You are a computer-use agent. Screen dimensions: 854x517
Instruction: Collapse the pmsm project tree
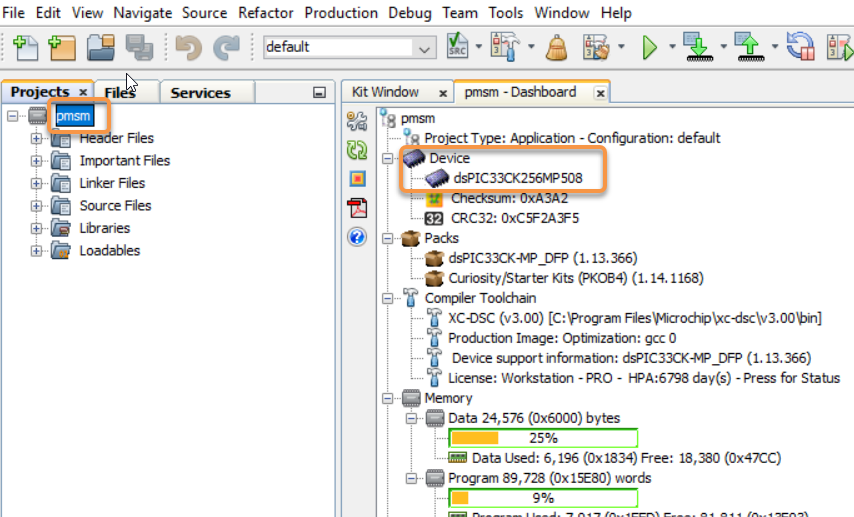click(x=13, y=115)
